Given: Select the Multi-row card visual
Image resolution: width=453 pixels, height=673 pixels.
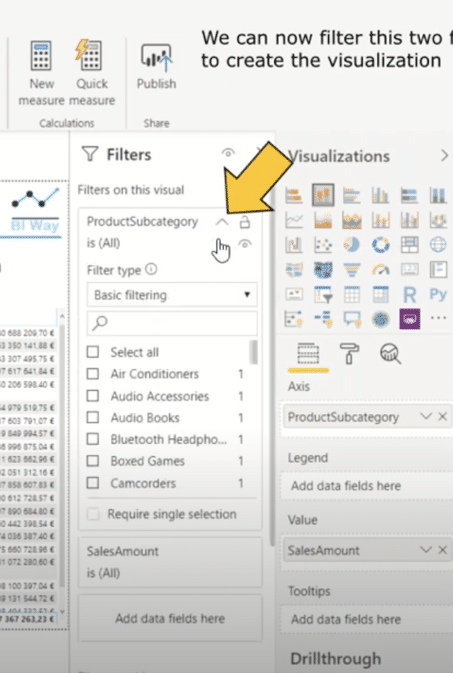Looking at the screenshot, I should 438,270.
